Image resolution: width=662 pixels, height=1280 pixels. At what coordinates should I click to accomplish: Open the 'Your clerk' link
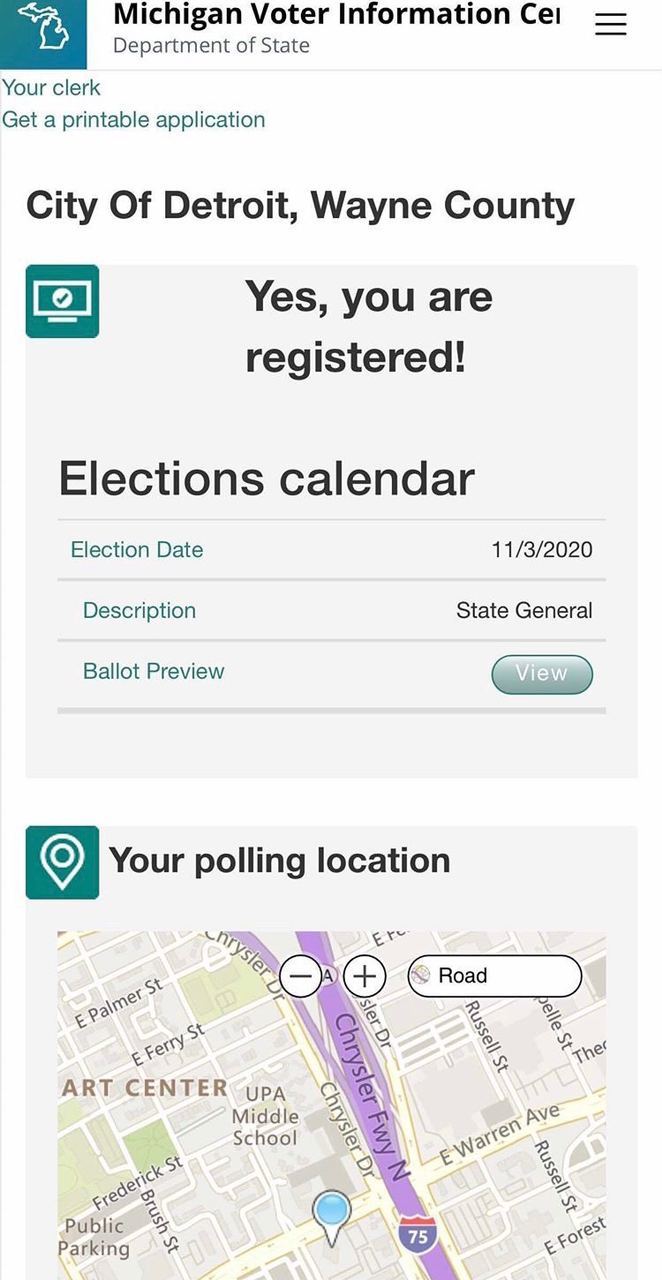point(51,88)
